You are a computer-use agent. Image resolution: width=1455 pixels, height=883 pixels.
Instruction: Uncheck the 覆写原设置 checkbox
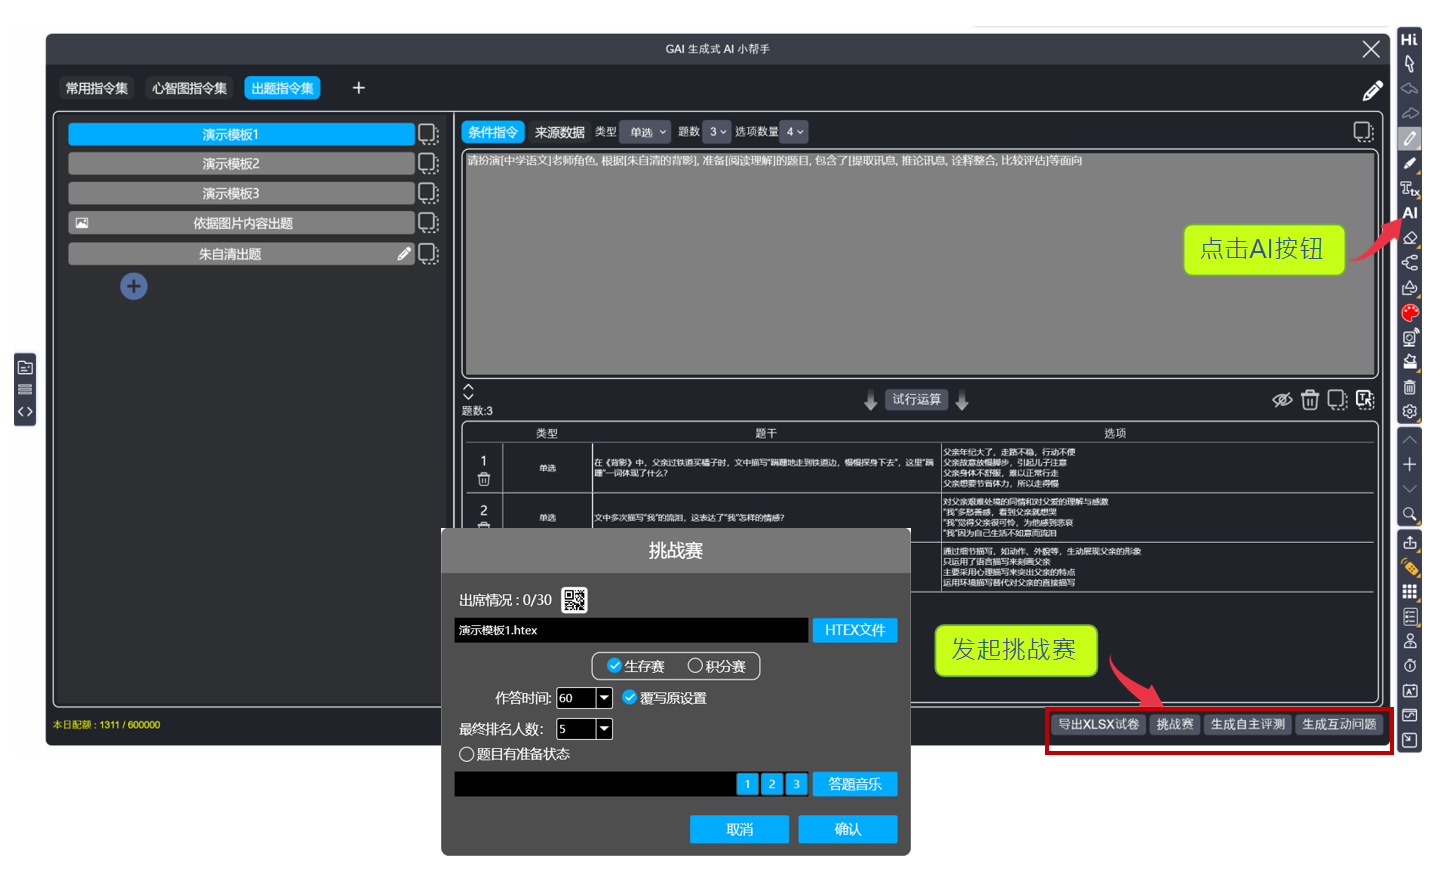[630, 698]
